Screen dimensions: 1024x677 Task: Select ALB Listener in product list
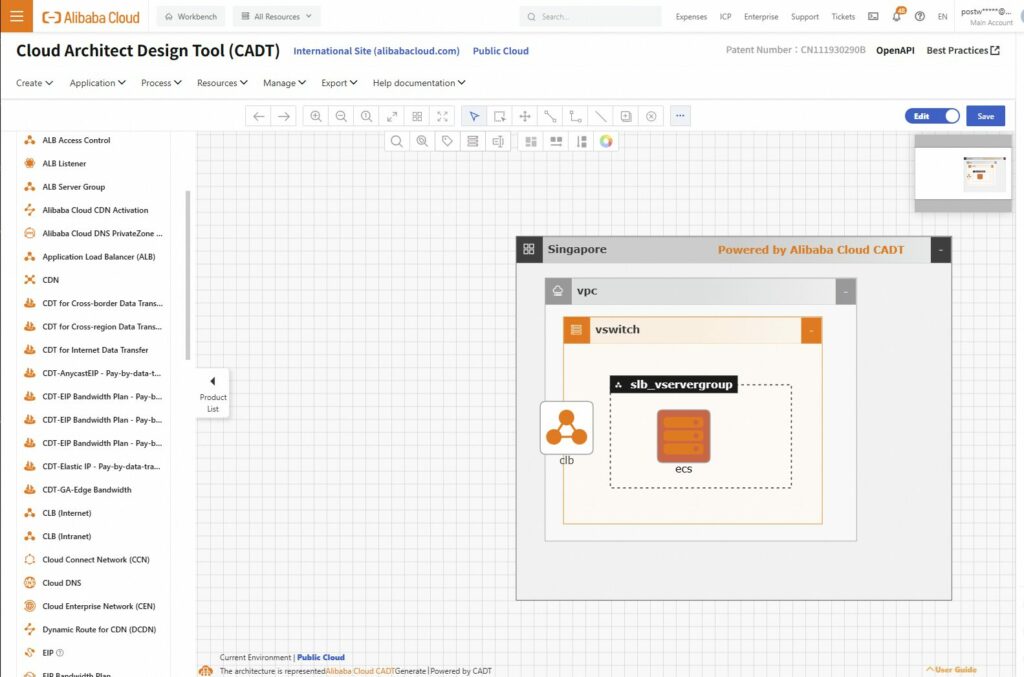pyautogui.click(x=63, y=164)
